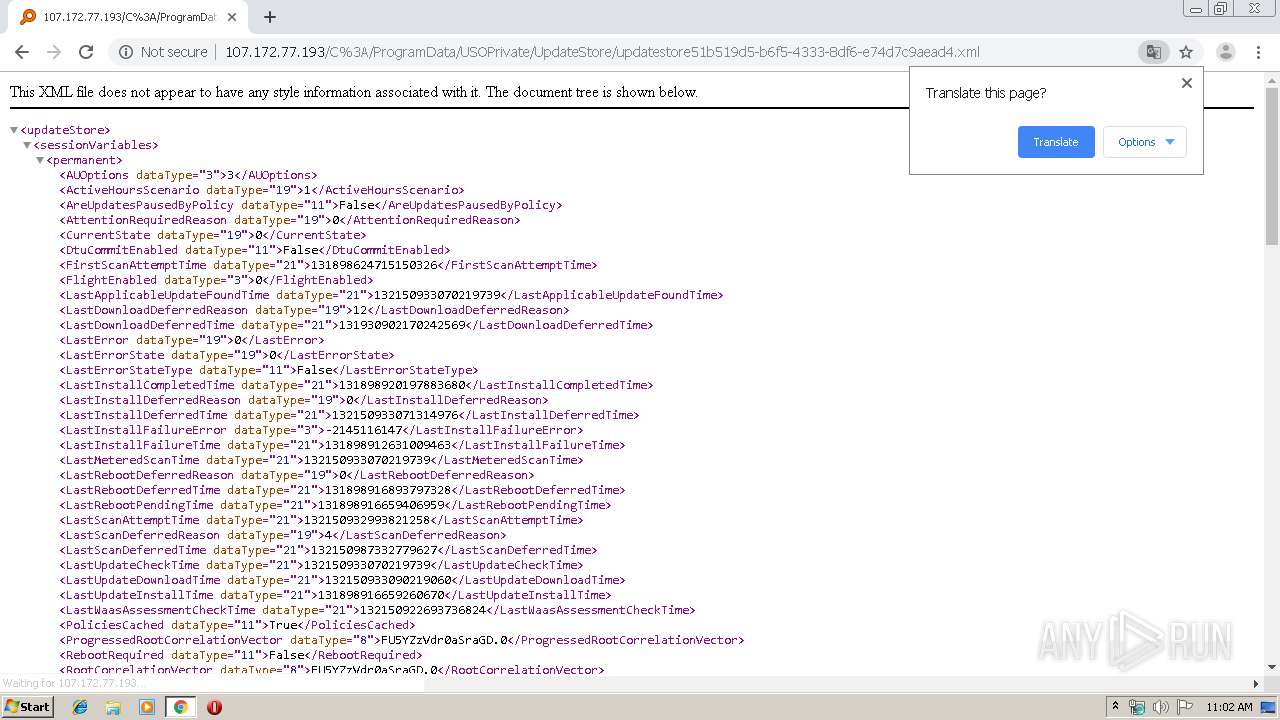Click the FirstScanAttemptTime line
This screenshot has height=720, width=1280.
328,265
